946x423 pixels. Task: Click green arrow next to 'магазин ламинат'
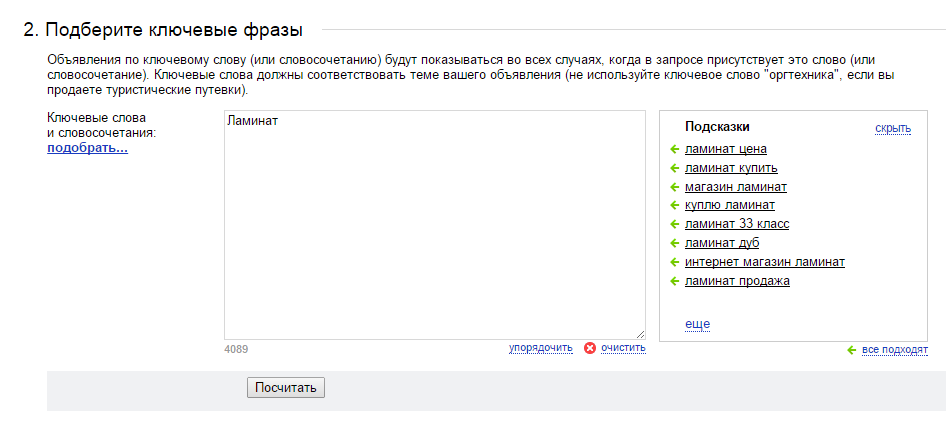coord(675,187)
